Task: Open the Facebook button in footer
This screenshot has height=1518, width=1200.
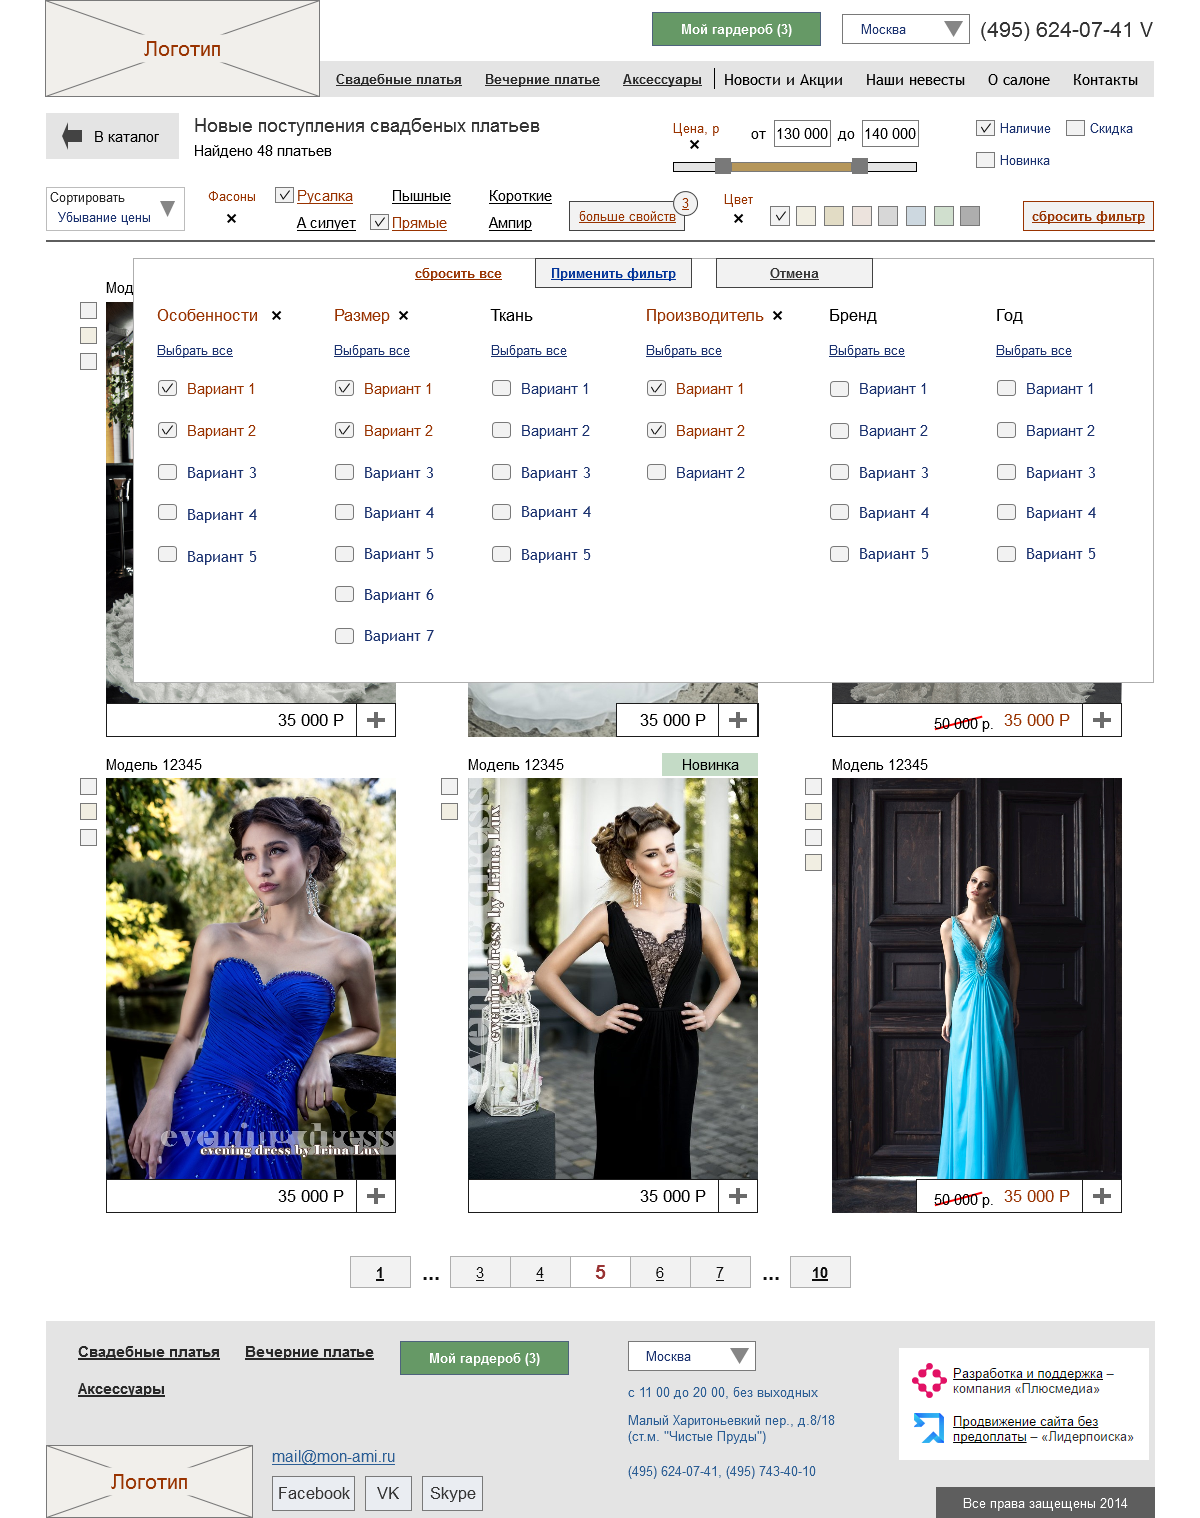Action: (313, 1493)
